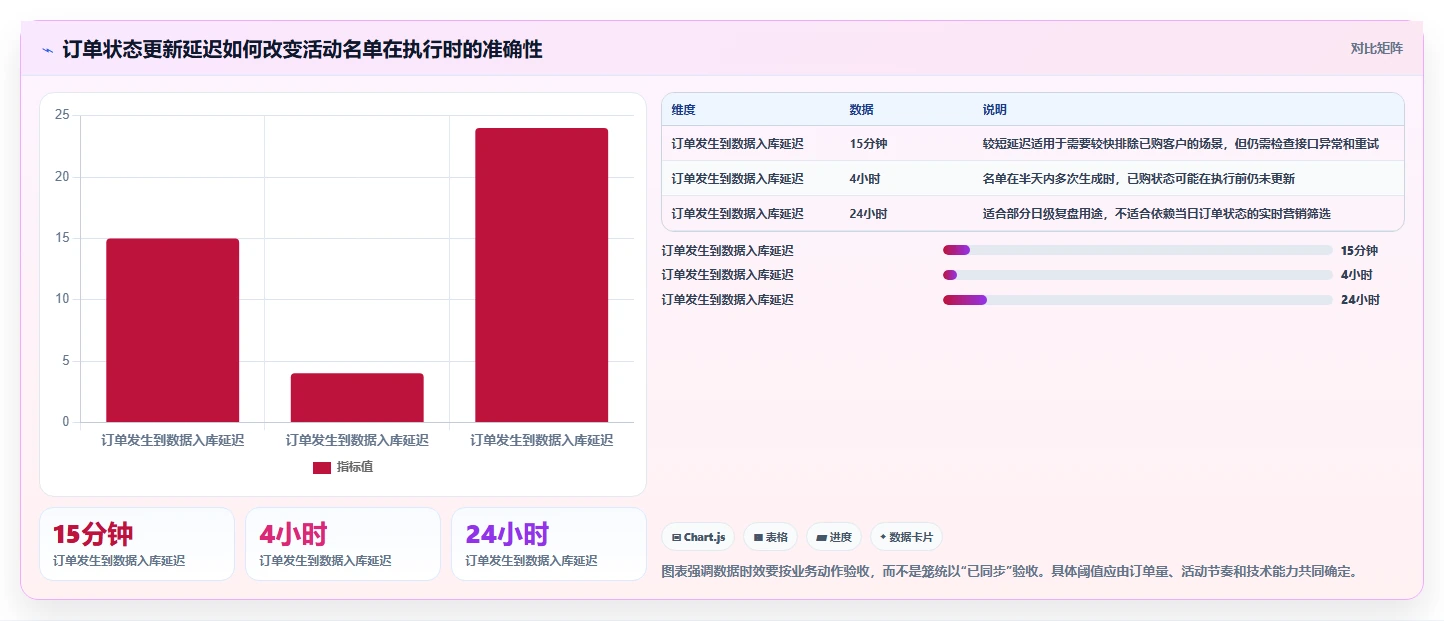This screenshot has width=1444, height=621.
Task: Click the chart bar with value 15
Action: click(172, 330)
